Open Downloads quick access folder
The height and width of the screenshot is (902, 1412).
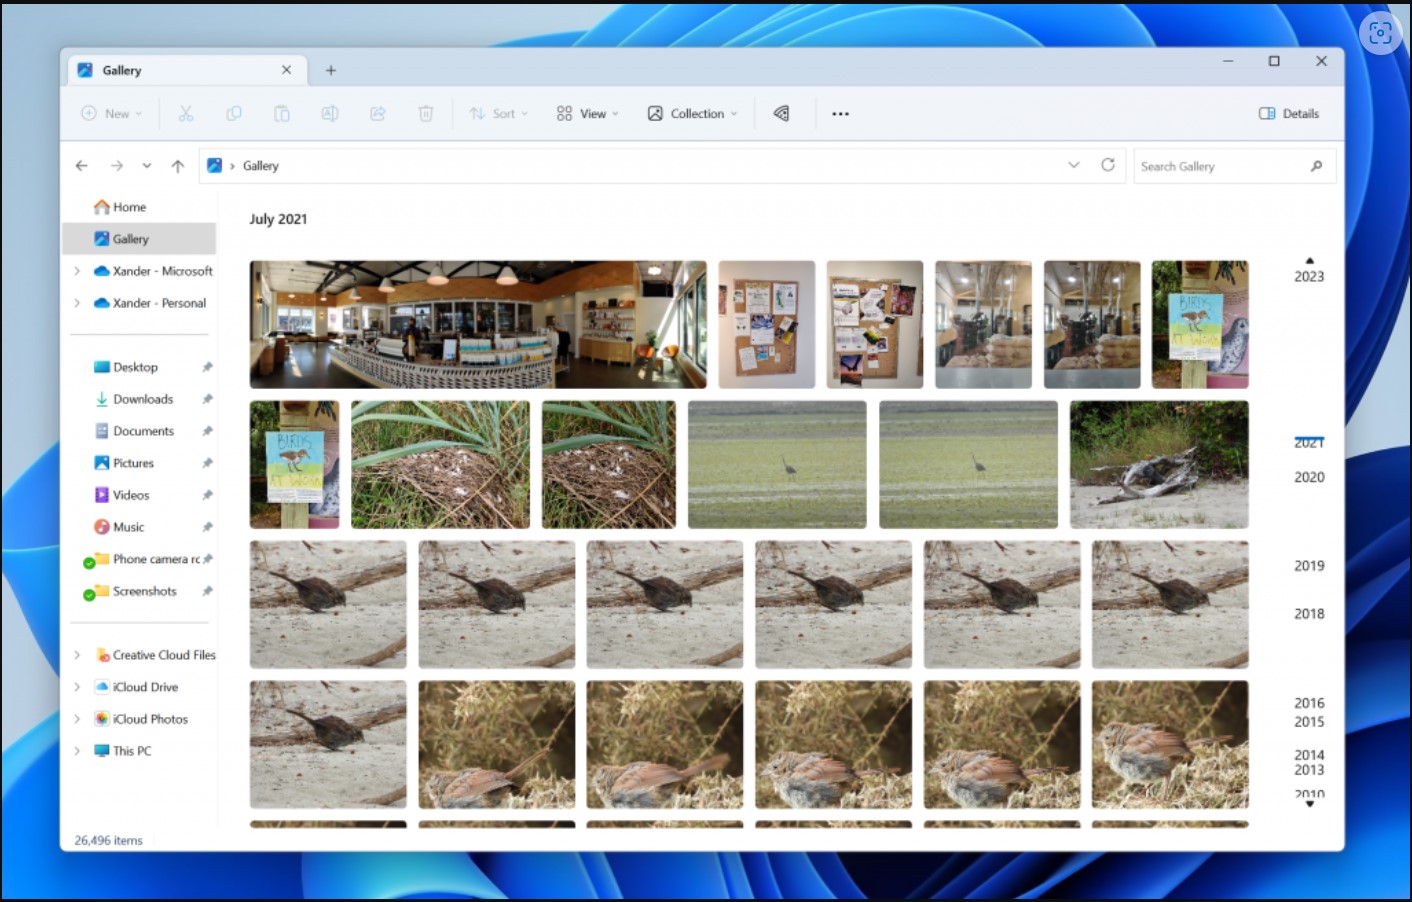click(x=134, y=399)
